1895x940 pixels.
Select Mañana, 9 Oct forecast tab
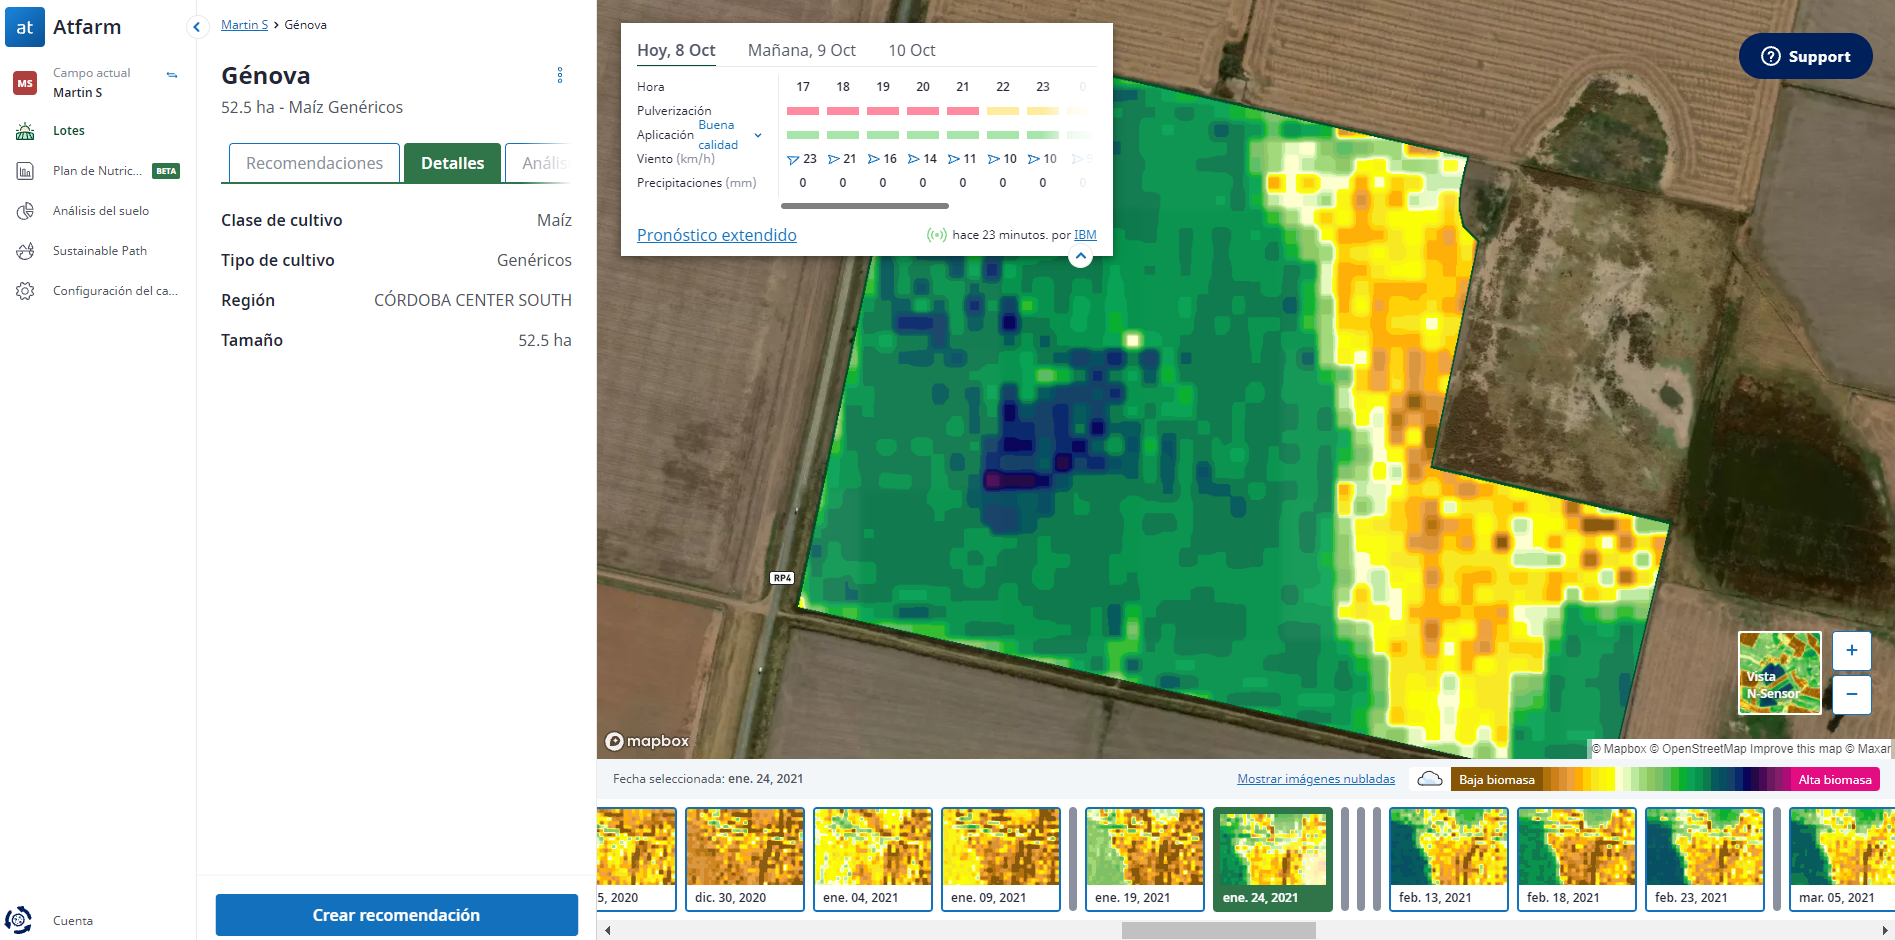(x=801, y=50)
